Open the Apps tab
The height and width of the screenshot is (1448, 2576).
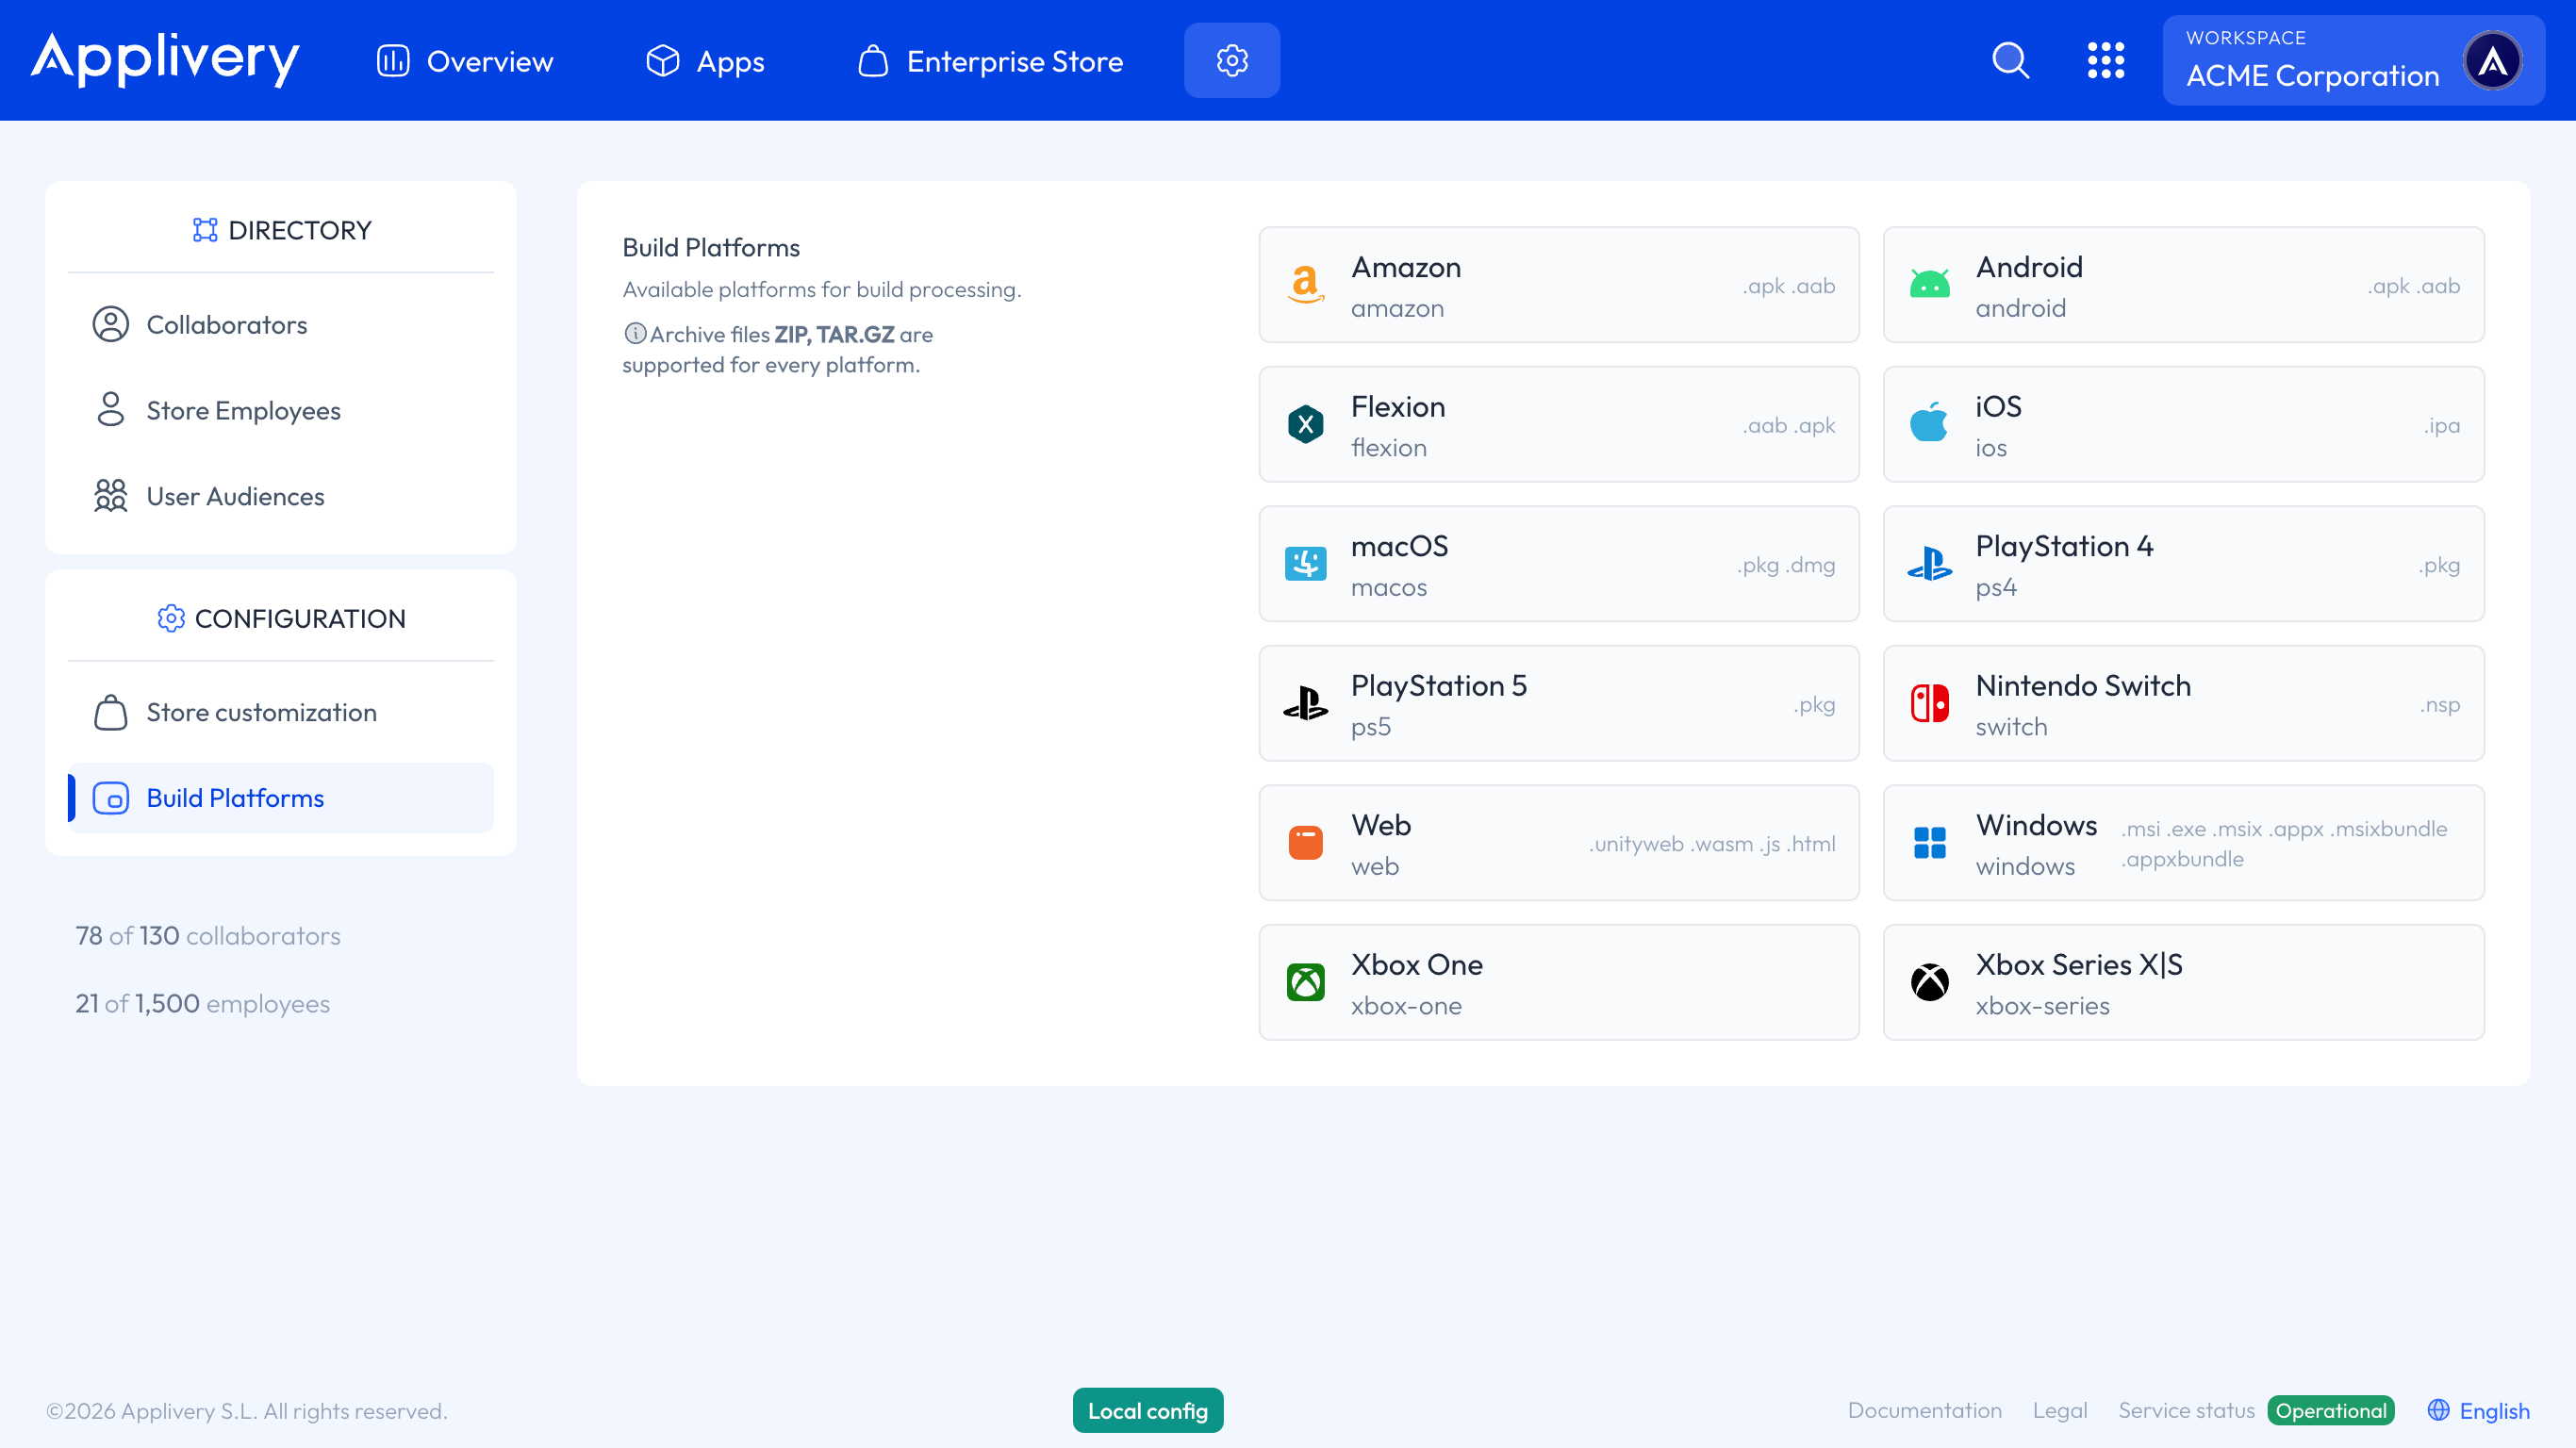pos(705,61)
